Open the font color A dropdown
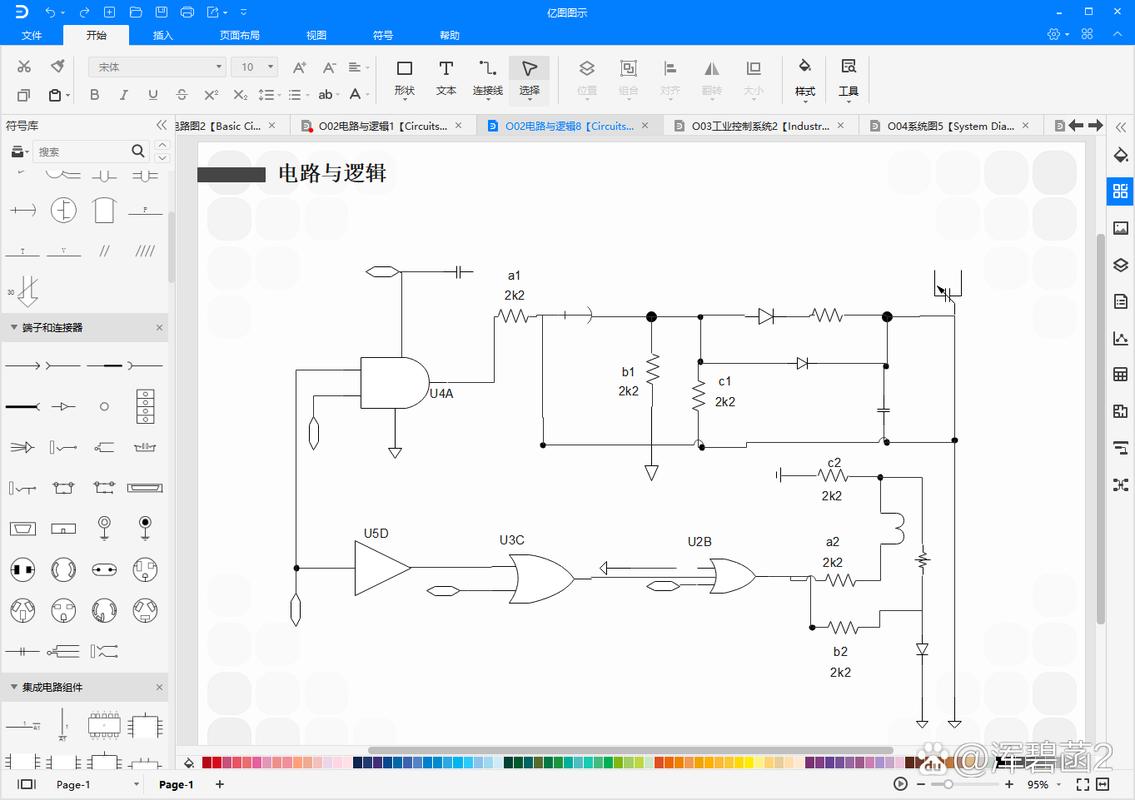Image resolution: width=1135 pixels, height=800 pixels. [x=358, y=95]
